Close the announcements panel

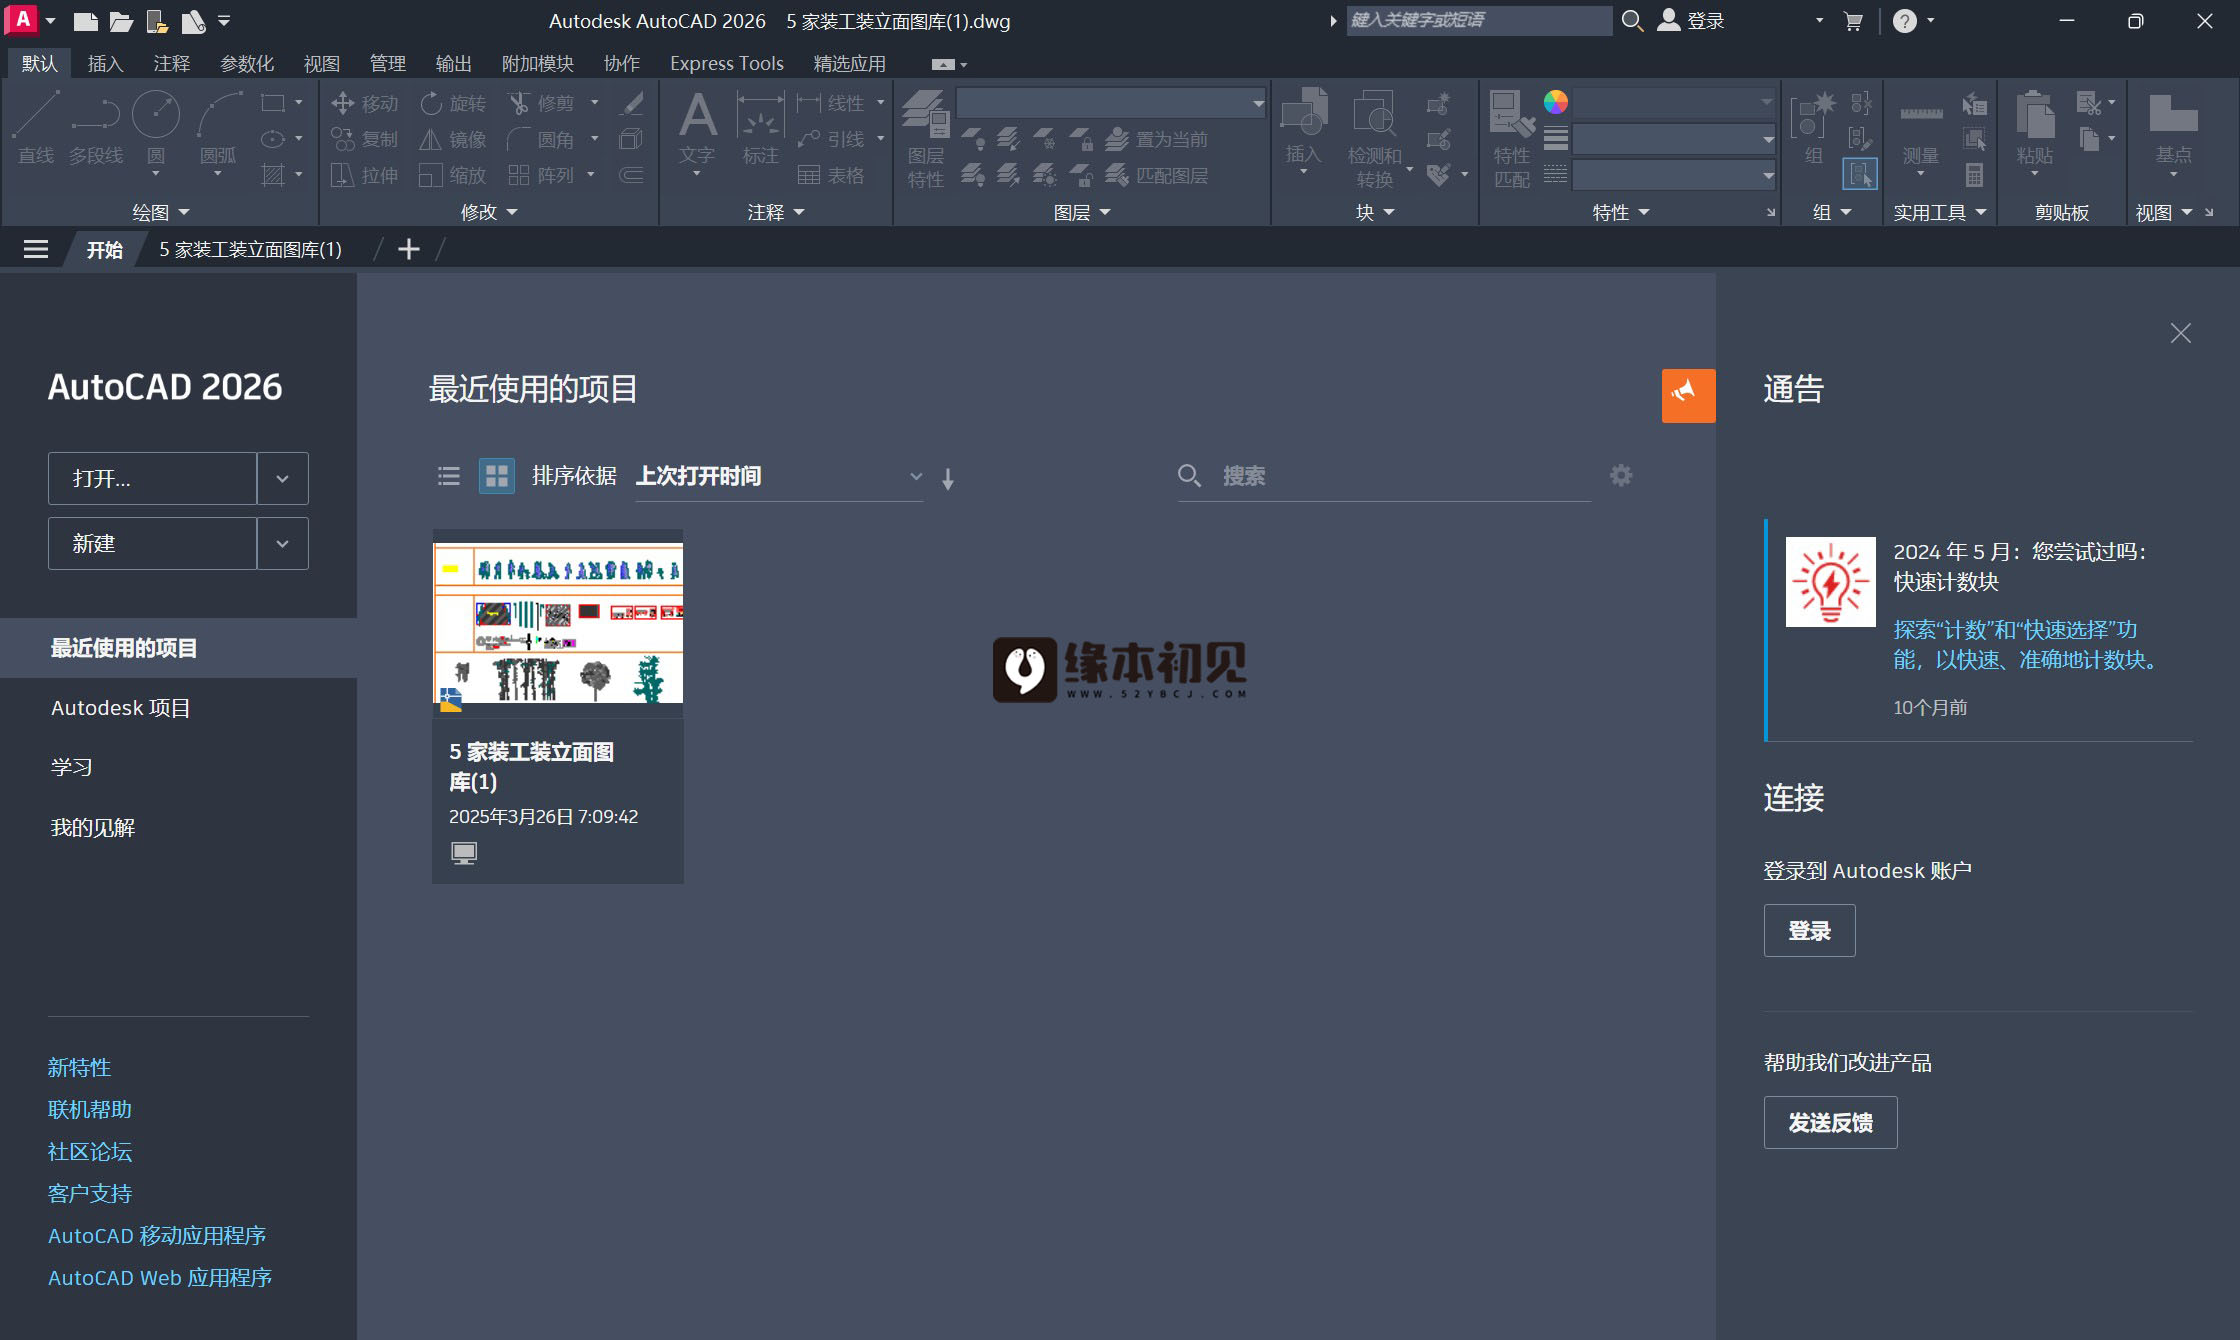pyautogui.click(x=2180, y=333)
